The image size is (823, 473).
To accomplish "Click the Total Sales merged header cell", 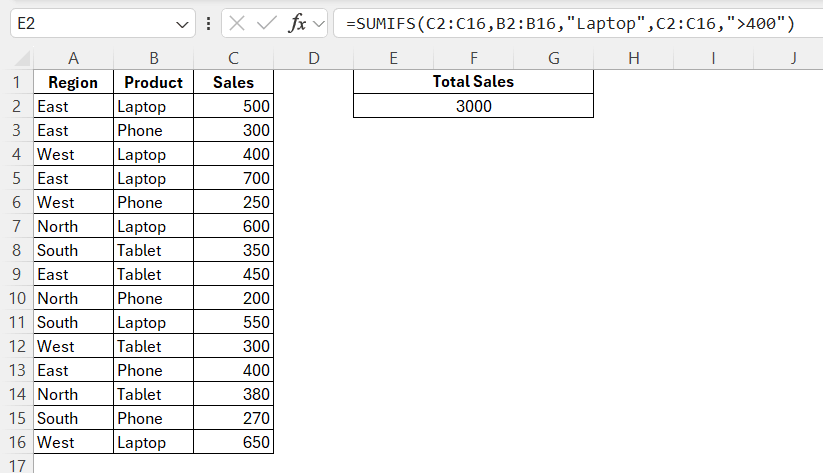I will point(473,82).
